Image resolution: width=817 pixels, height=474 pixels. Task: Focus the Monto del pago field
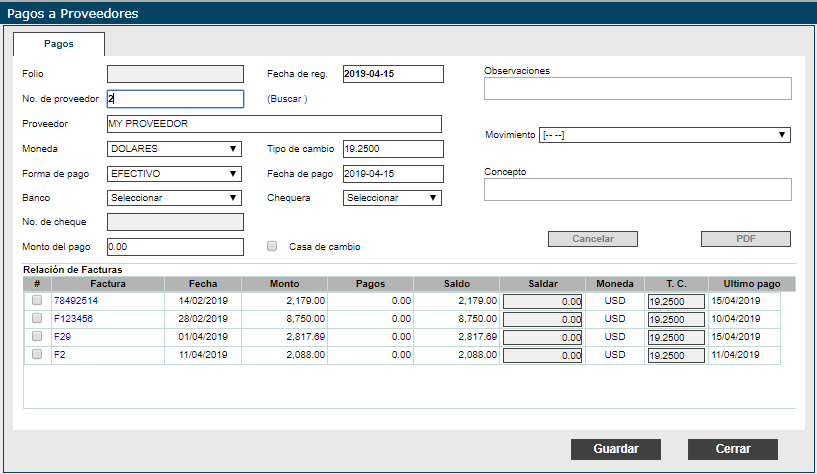point(174,247)
